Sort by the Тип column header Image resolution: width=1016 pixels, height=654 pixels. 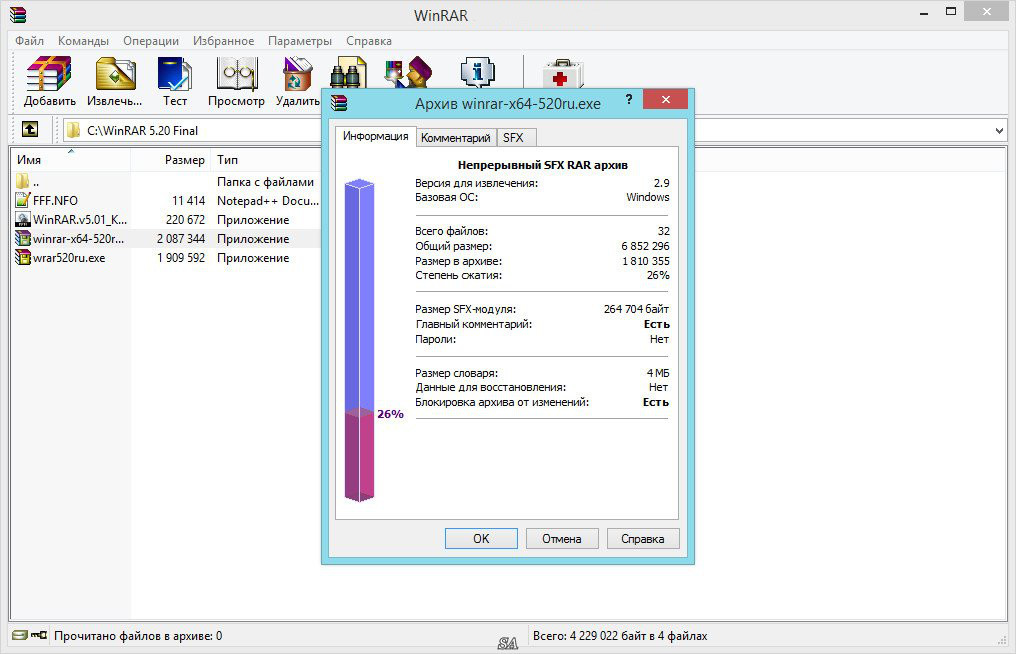point(267,159)
